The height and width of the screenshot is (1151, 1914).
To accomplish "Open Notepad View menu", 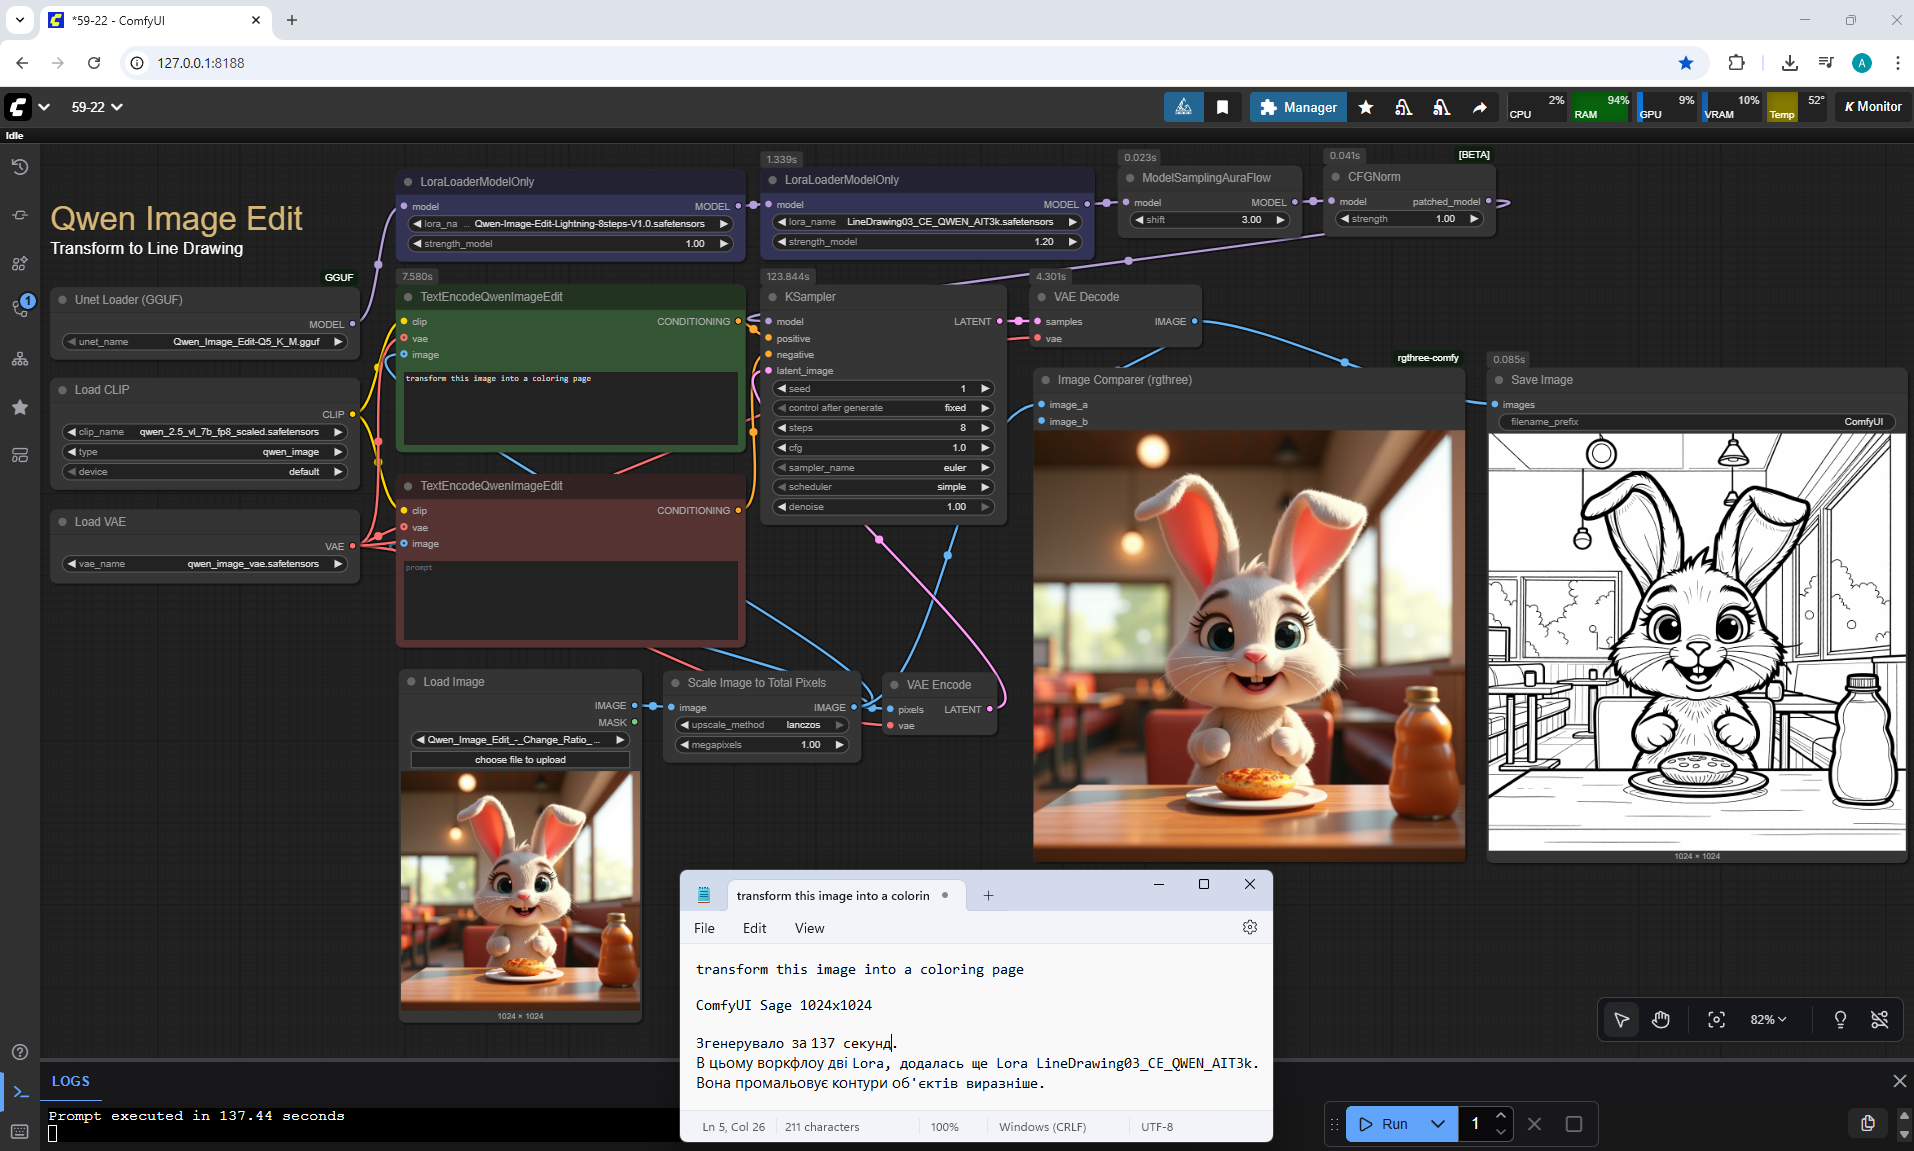I will [809, 928].
